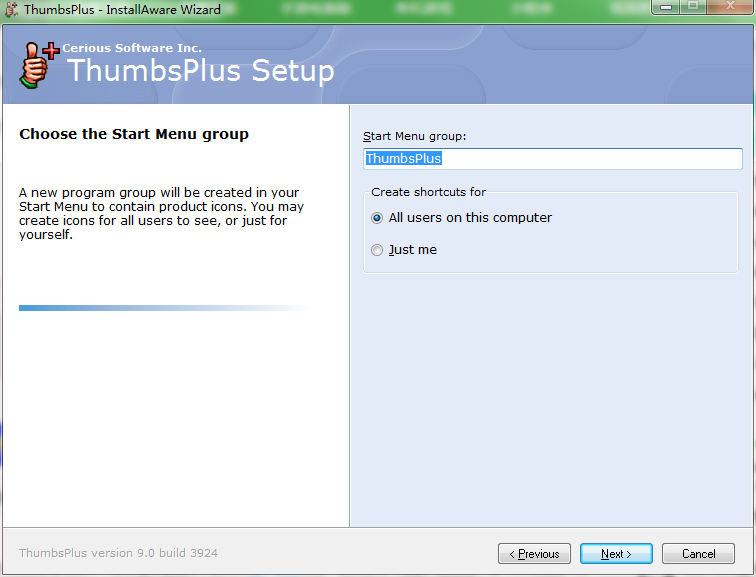
Task: Click the "ThumbsPlus Setup" banner title
Action: [x=201, y=71]
